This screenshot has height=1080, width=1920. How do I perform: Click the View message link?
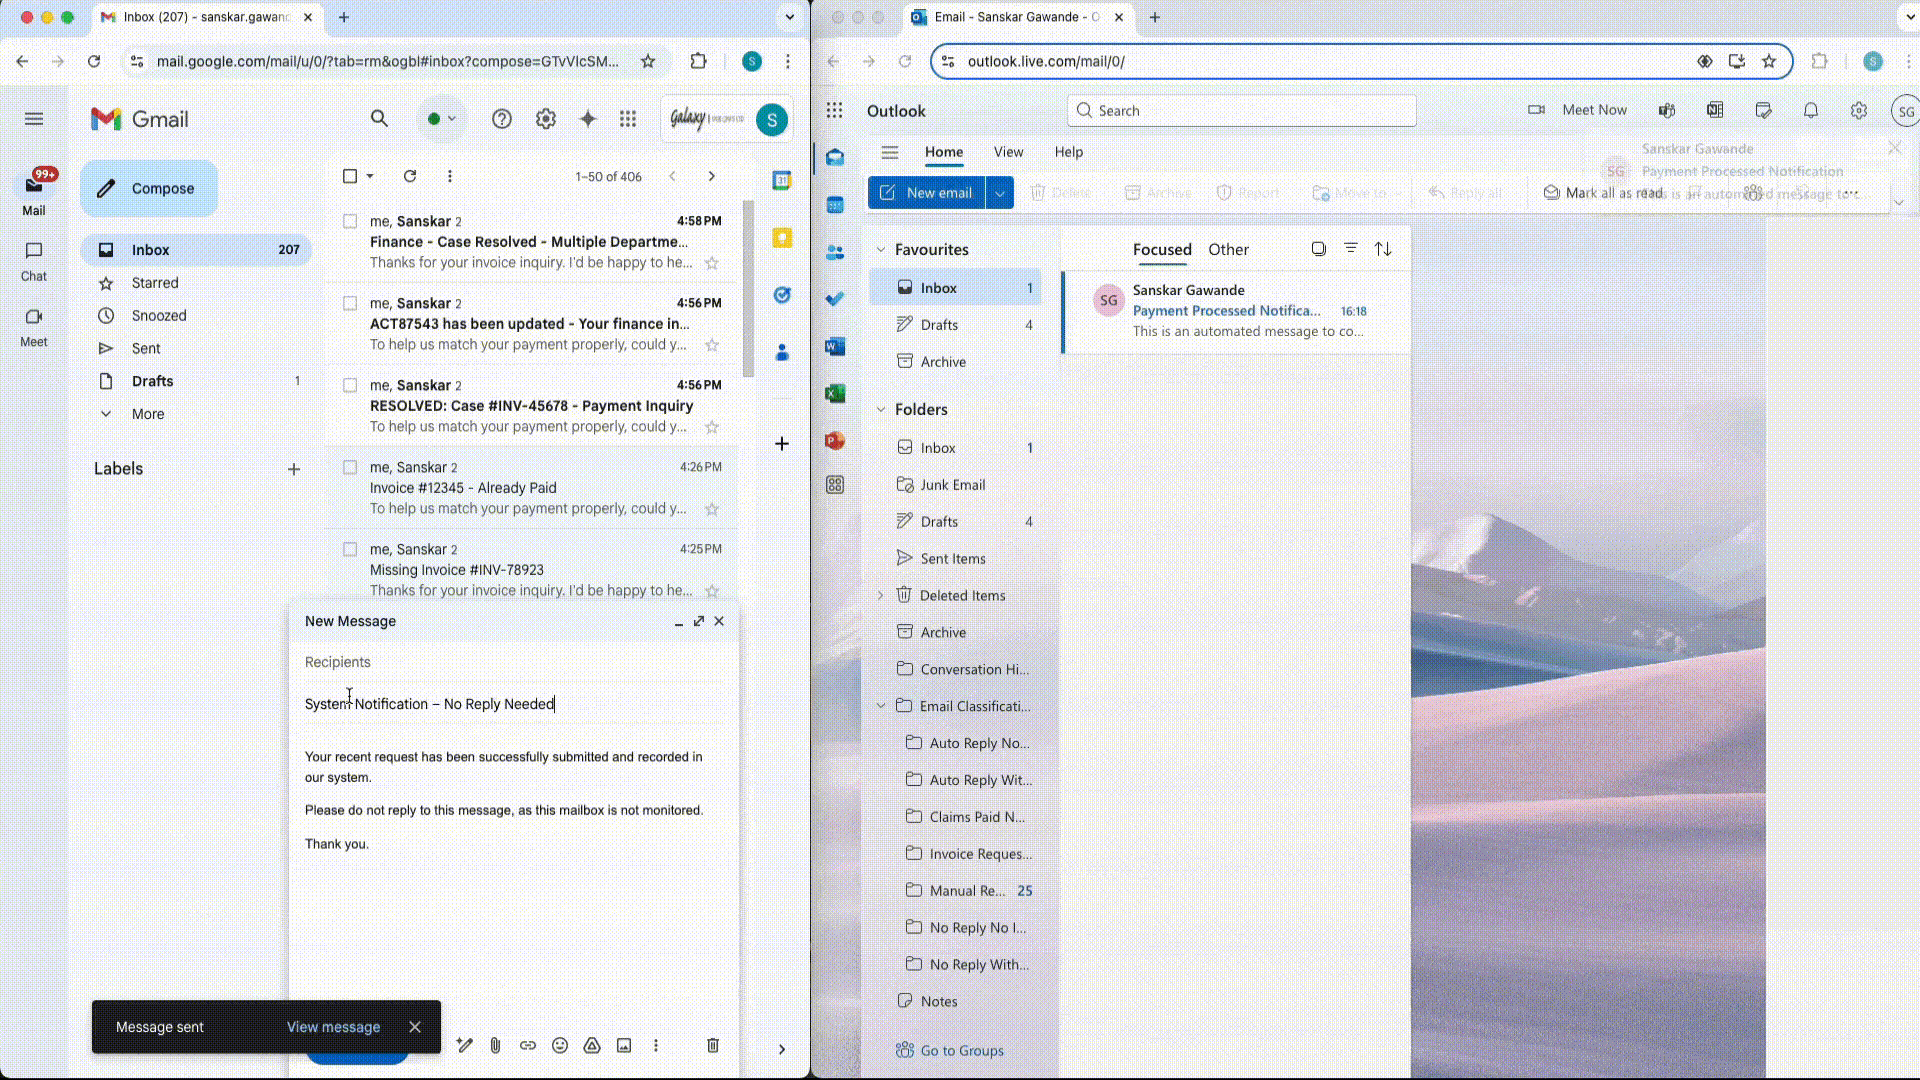point(333,1027)
